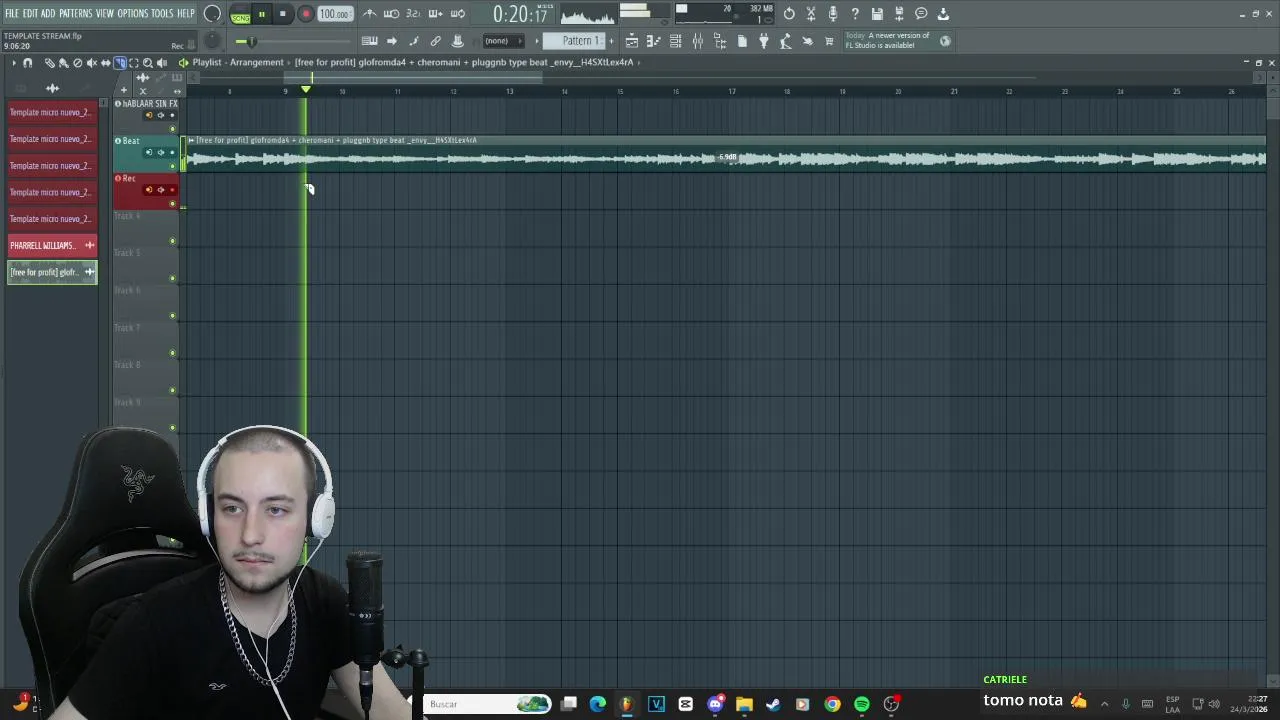Select the playlist slice tool
The width and height of the screenshot is (1280, 720).
(x=119, y=63)
